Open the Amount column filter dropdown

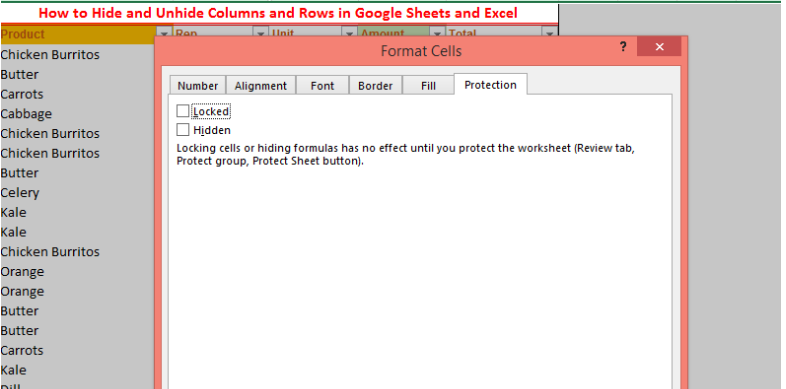437,33
